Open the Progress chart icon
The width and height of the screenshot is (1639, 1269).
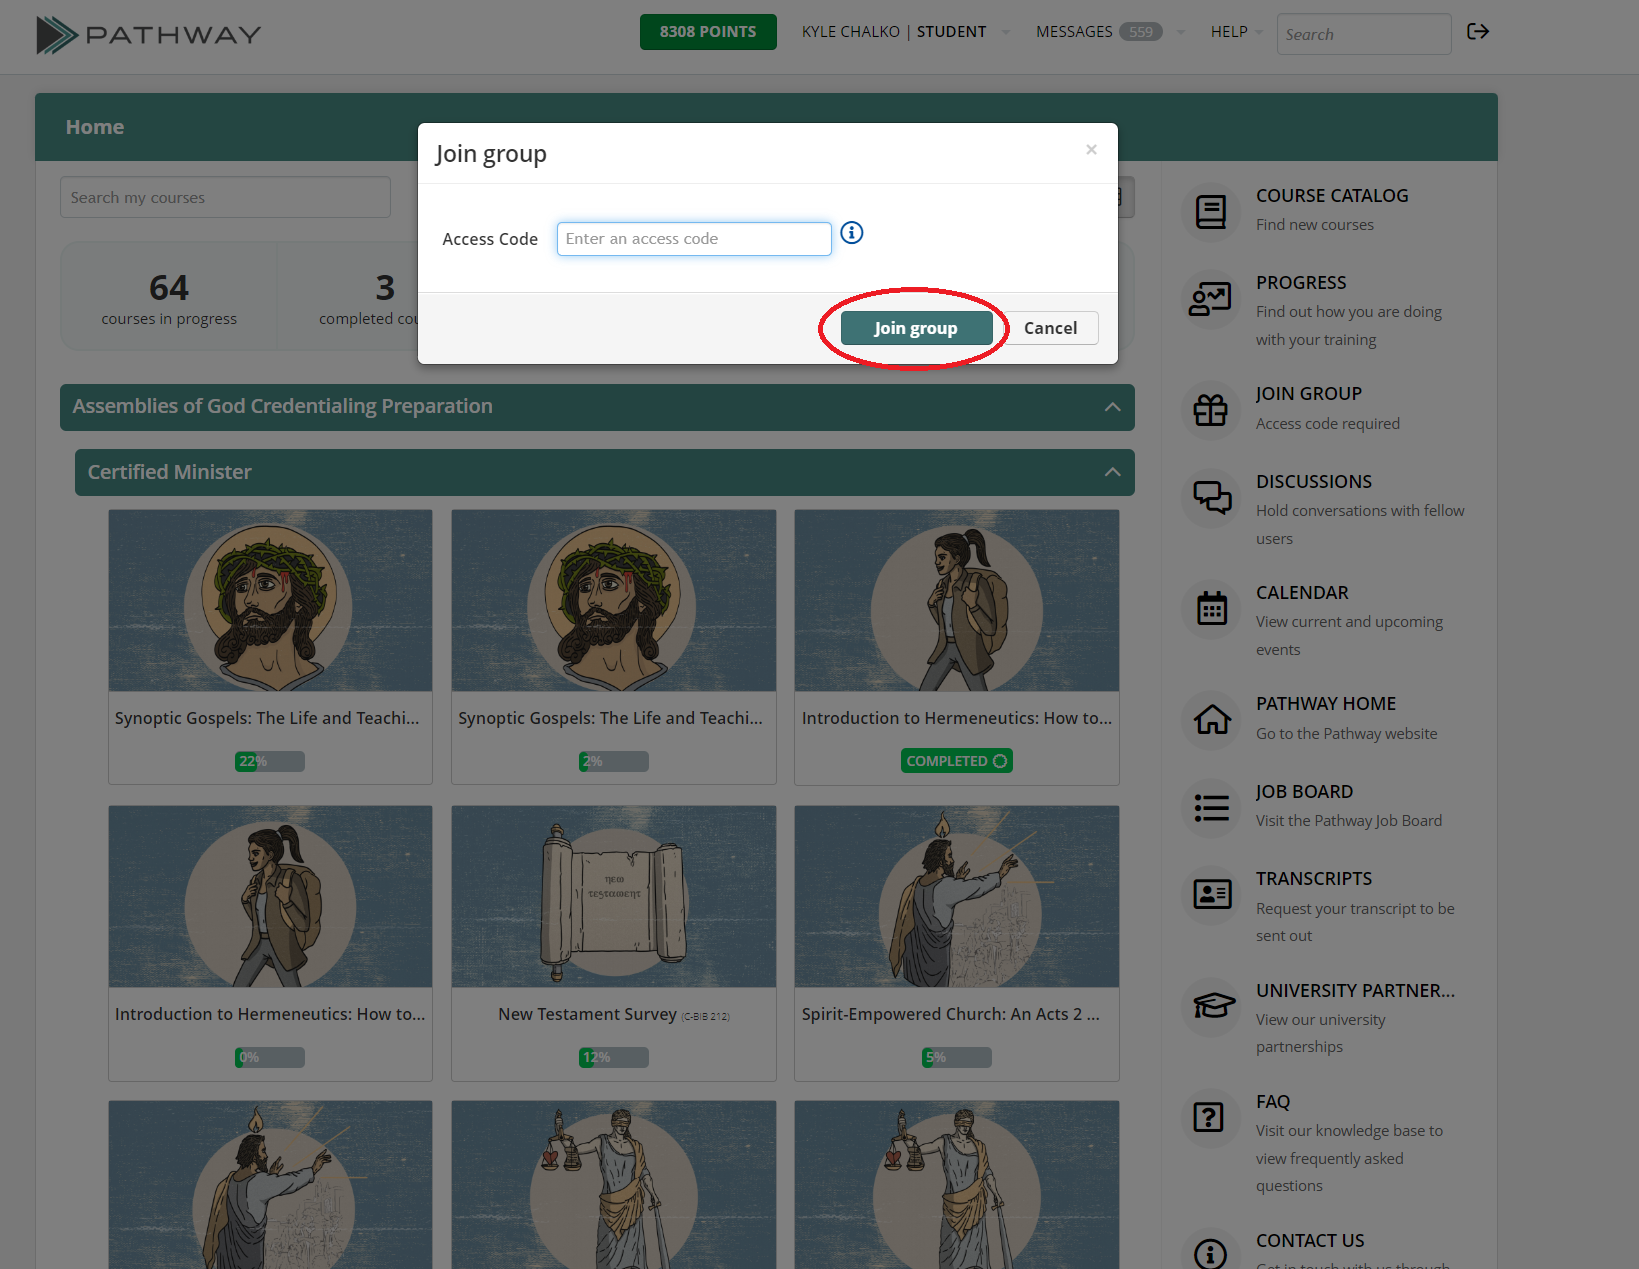coord(1211,299)
